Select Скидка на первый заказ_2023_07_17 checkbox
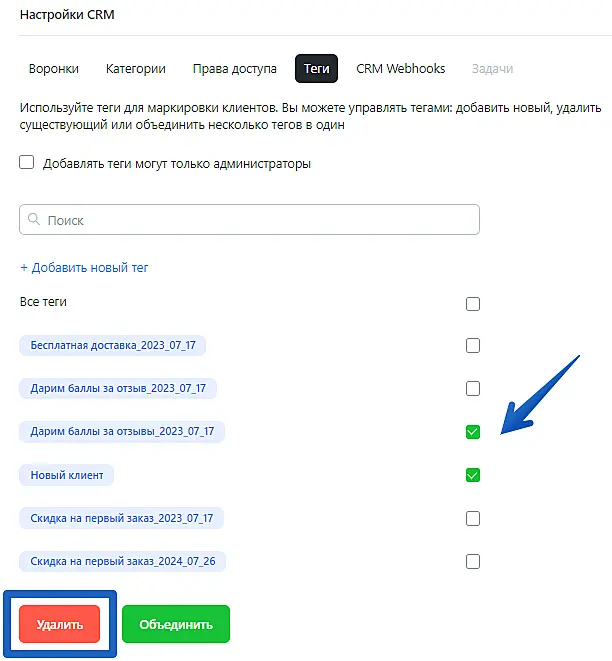Screen dimensions: 612x661 473,518
